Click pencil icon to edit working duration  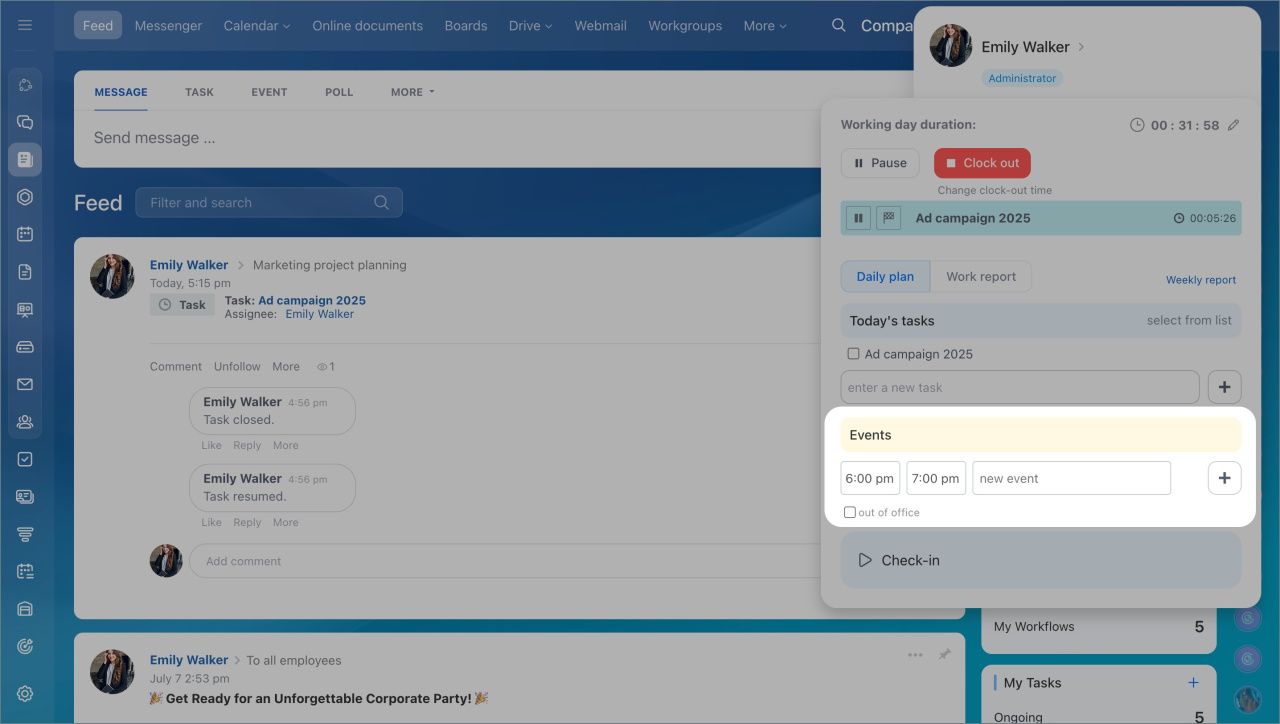pos(1233,125)
